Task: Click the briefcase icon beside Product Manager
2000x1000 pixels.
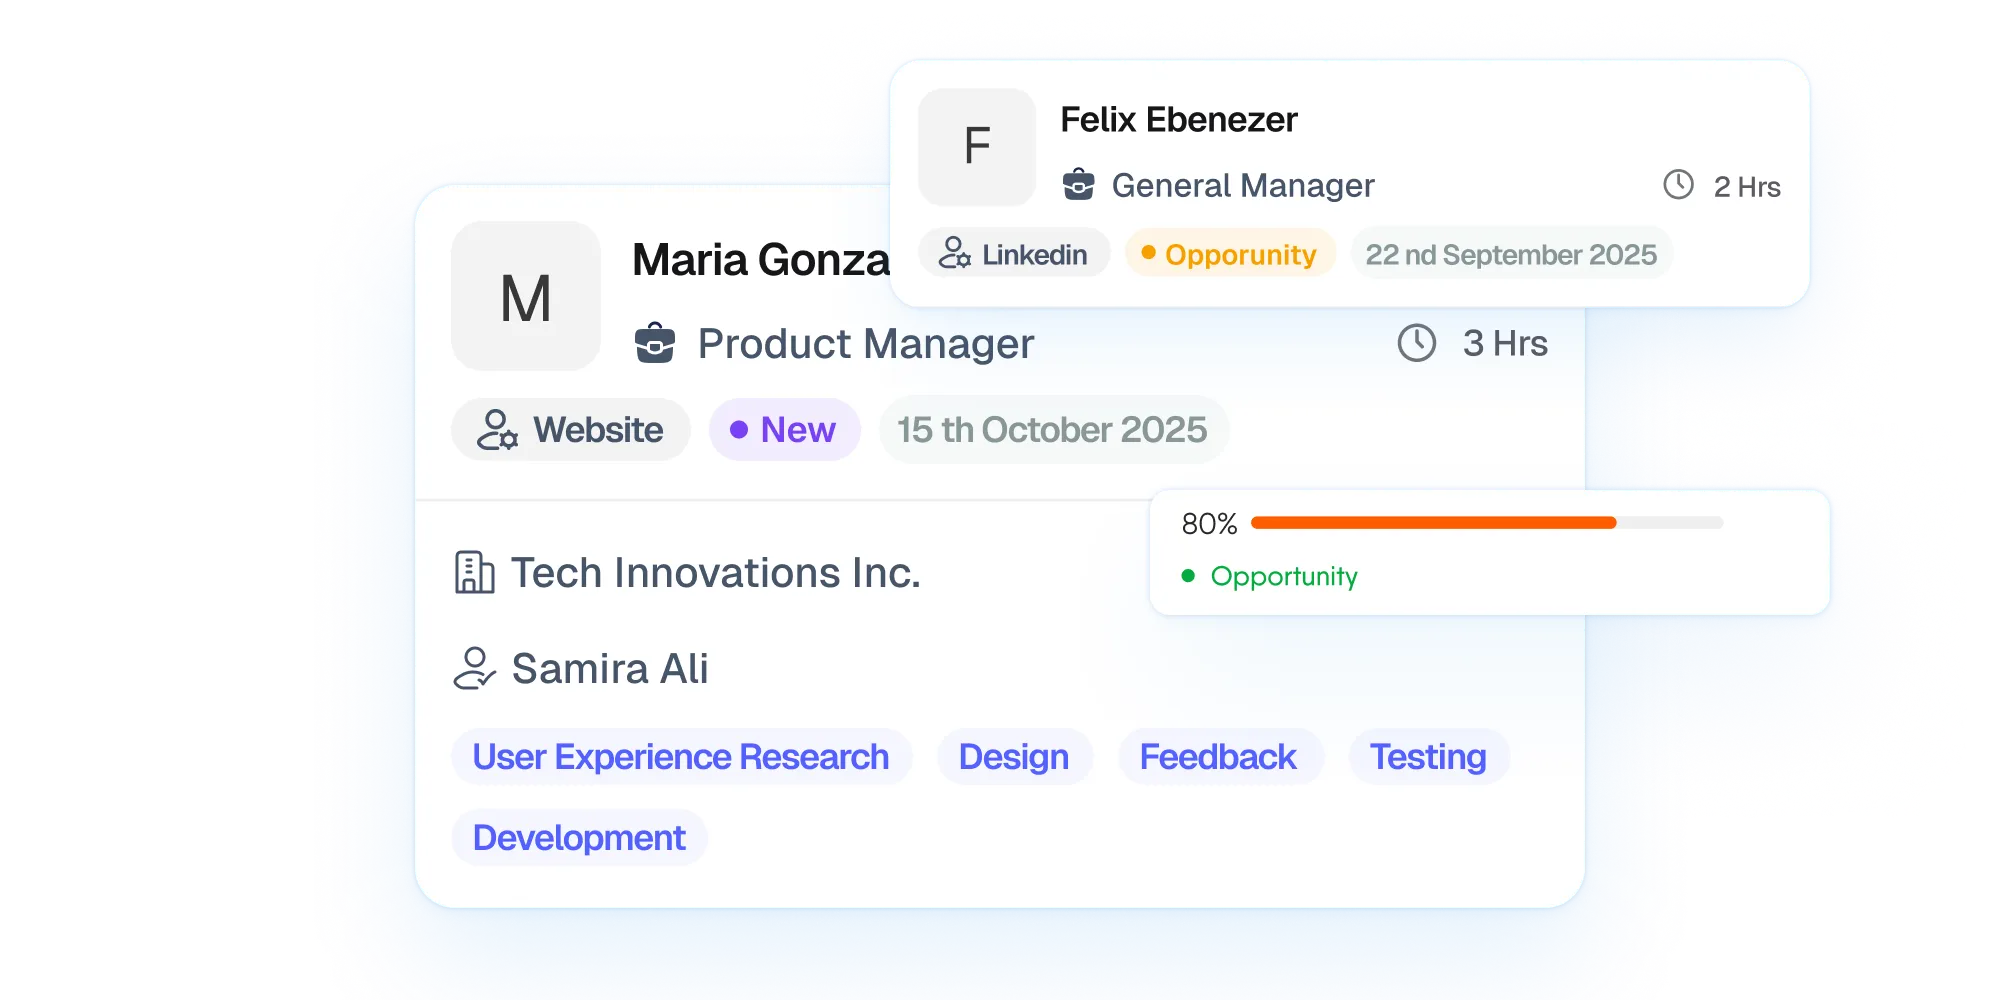Action: pos(655,343)
